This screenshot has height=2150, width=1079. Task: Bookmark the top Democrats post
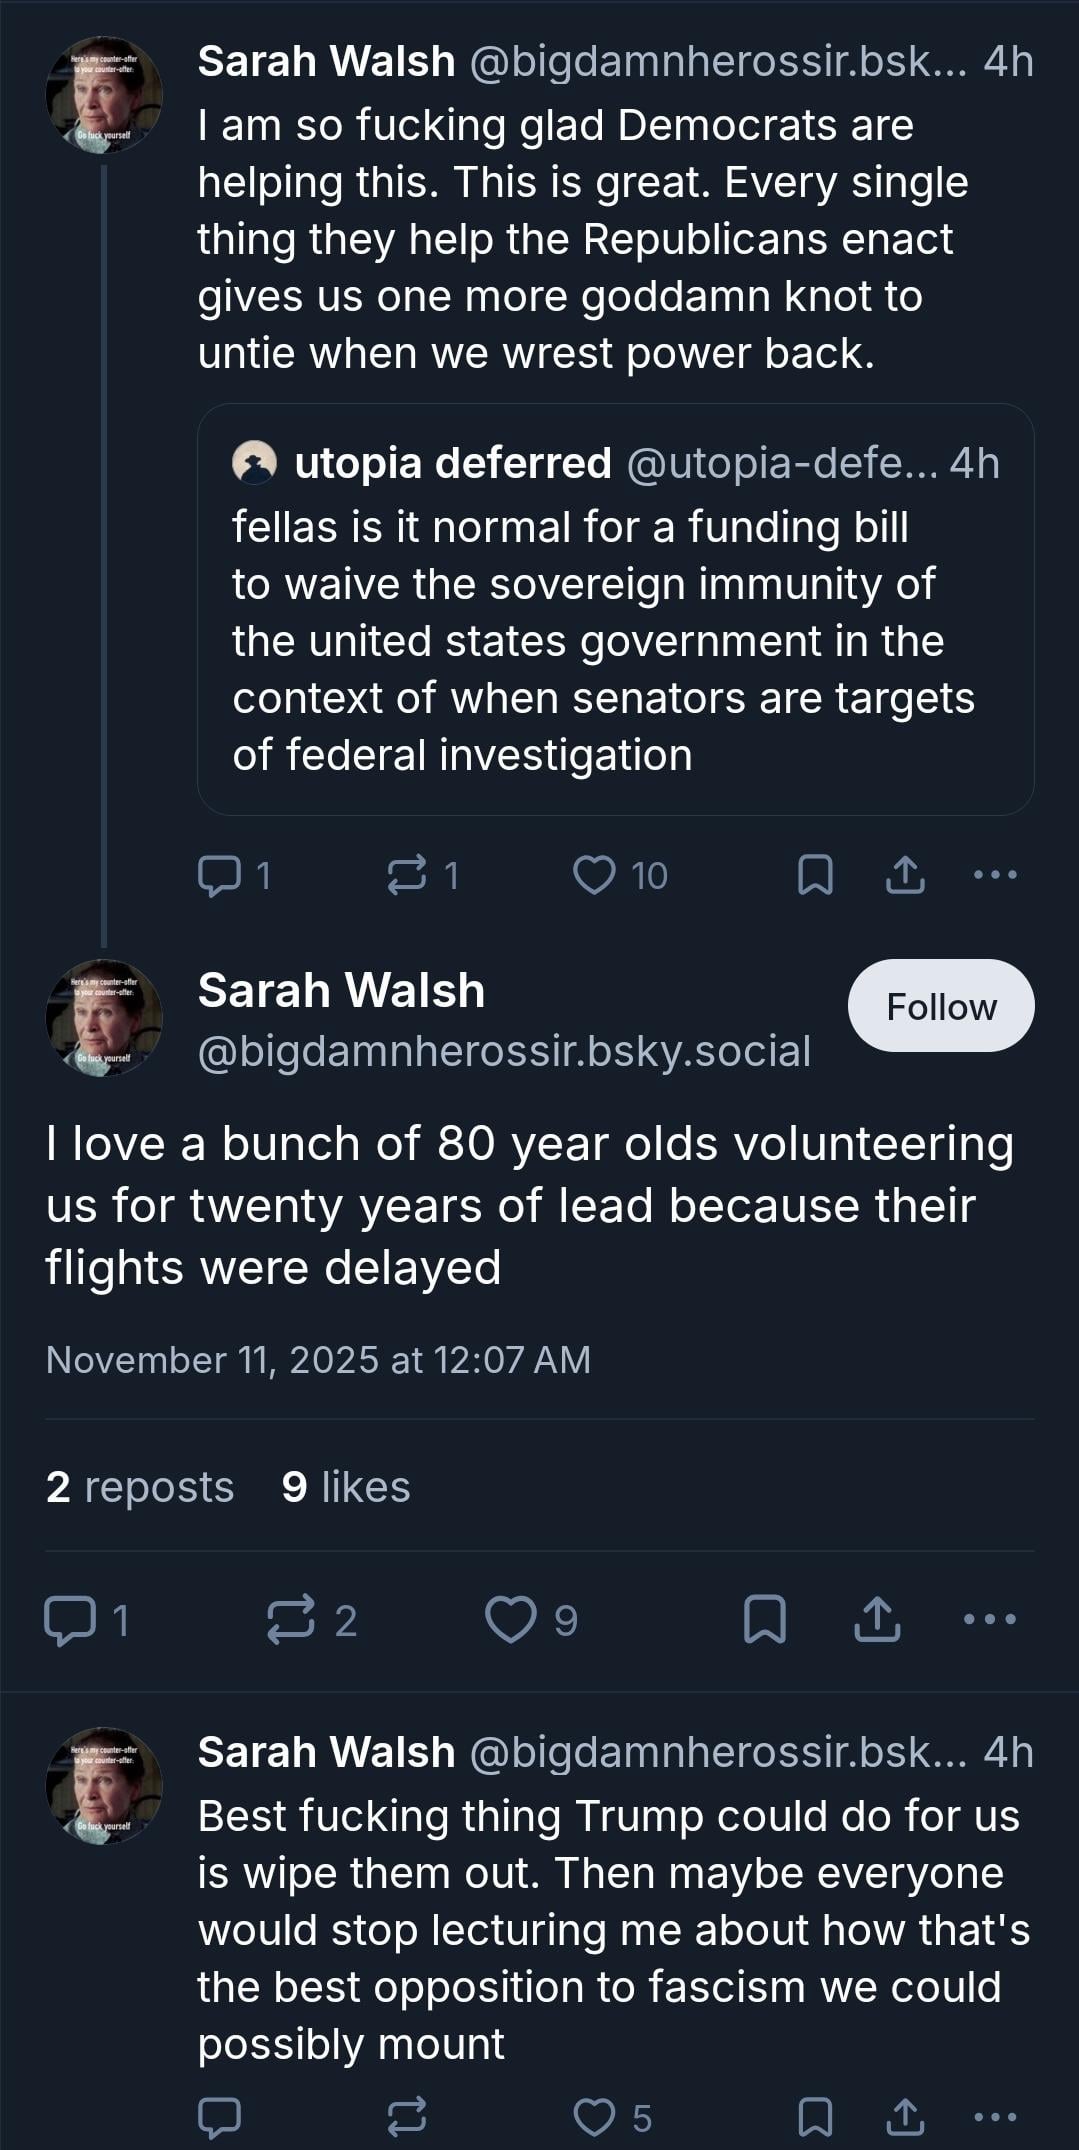click(x=815, y=875)
